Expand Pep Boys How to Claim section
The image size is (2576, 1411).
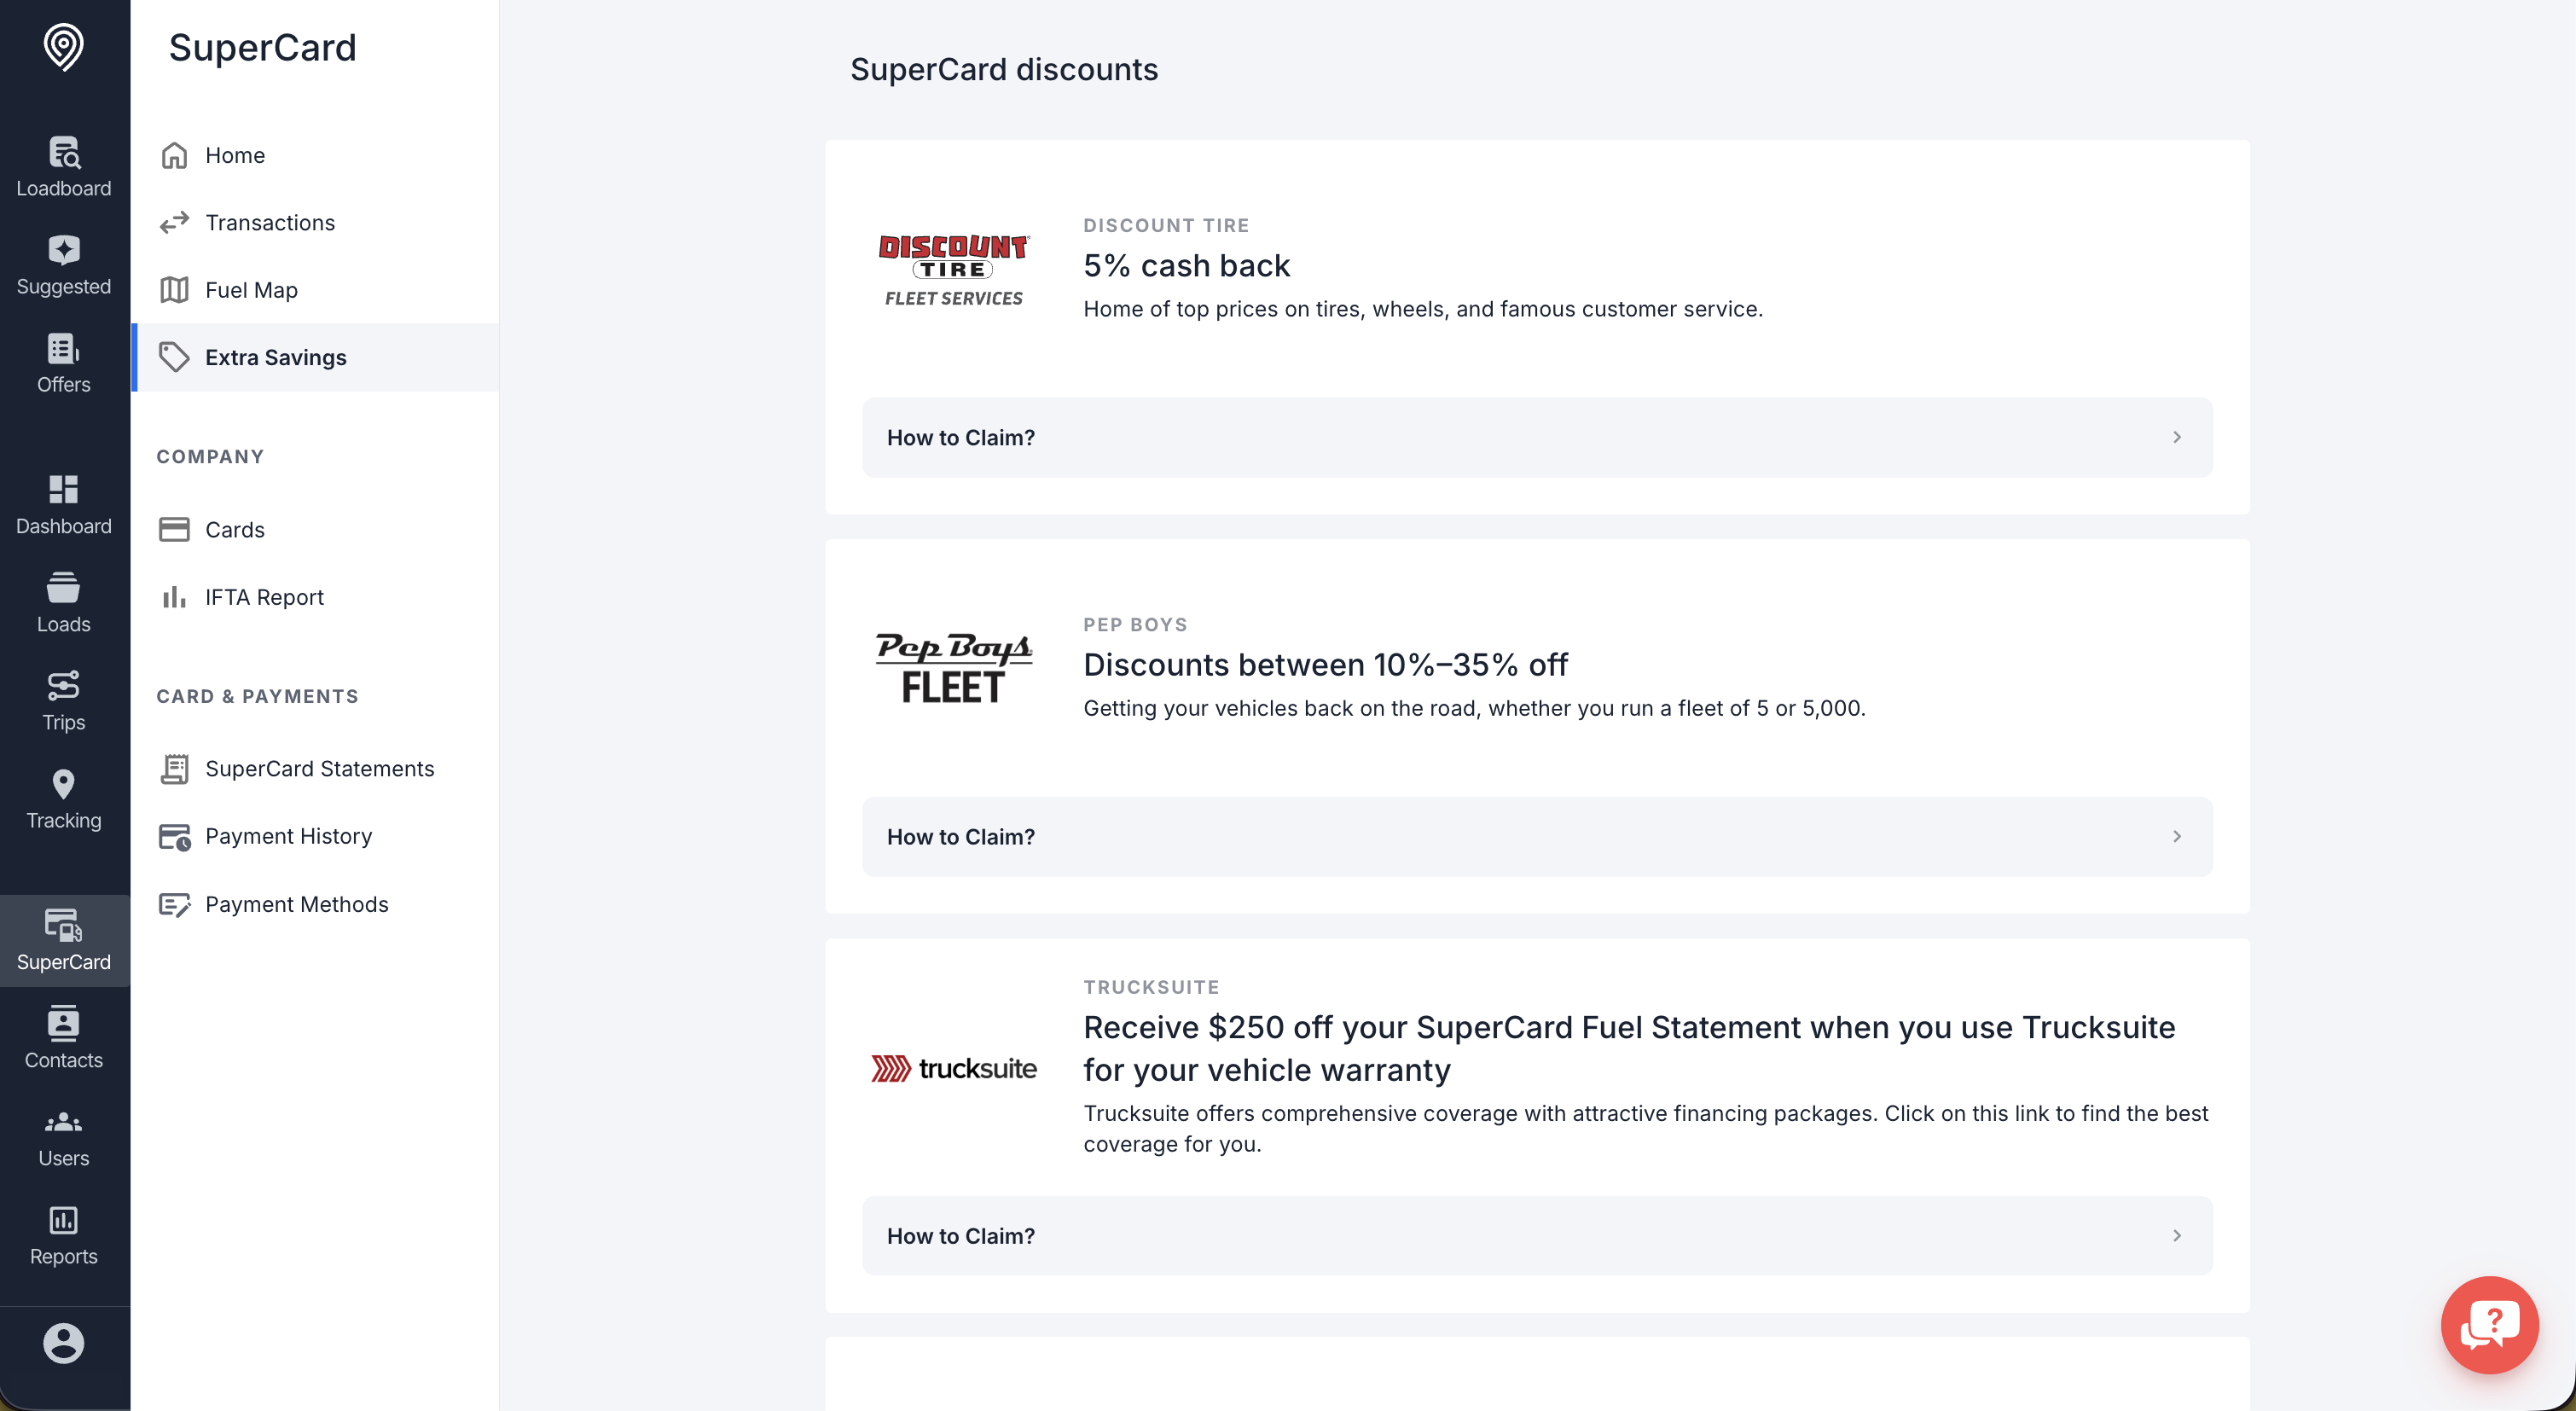pyautogui.click(x=1537, y=836)
